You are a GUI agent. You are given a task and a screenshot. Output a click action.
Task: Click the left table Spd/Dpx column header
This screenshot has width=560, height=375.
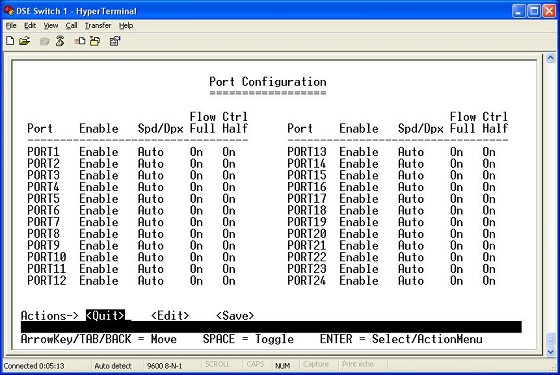point(161,129)
